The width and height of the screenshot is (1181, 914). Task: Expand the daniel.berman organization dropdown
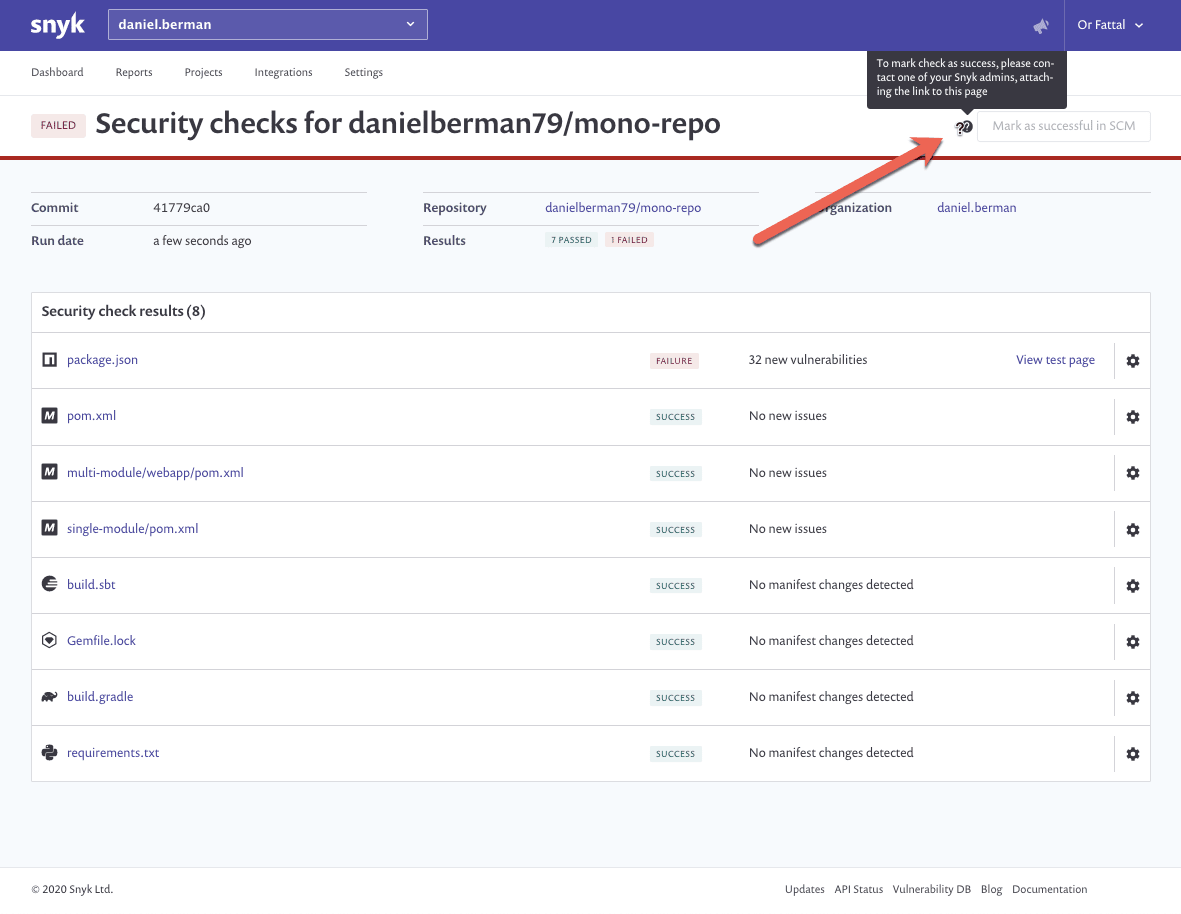tap(267, 24)
